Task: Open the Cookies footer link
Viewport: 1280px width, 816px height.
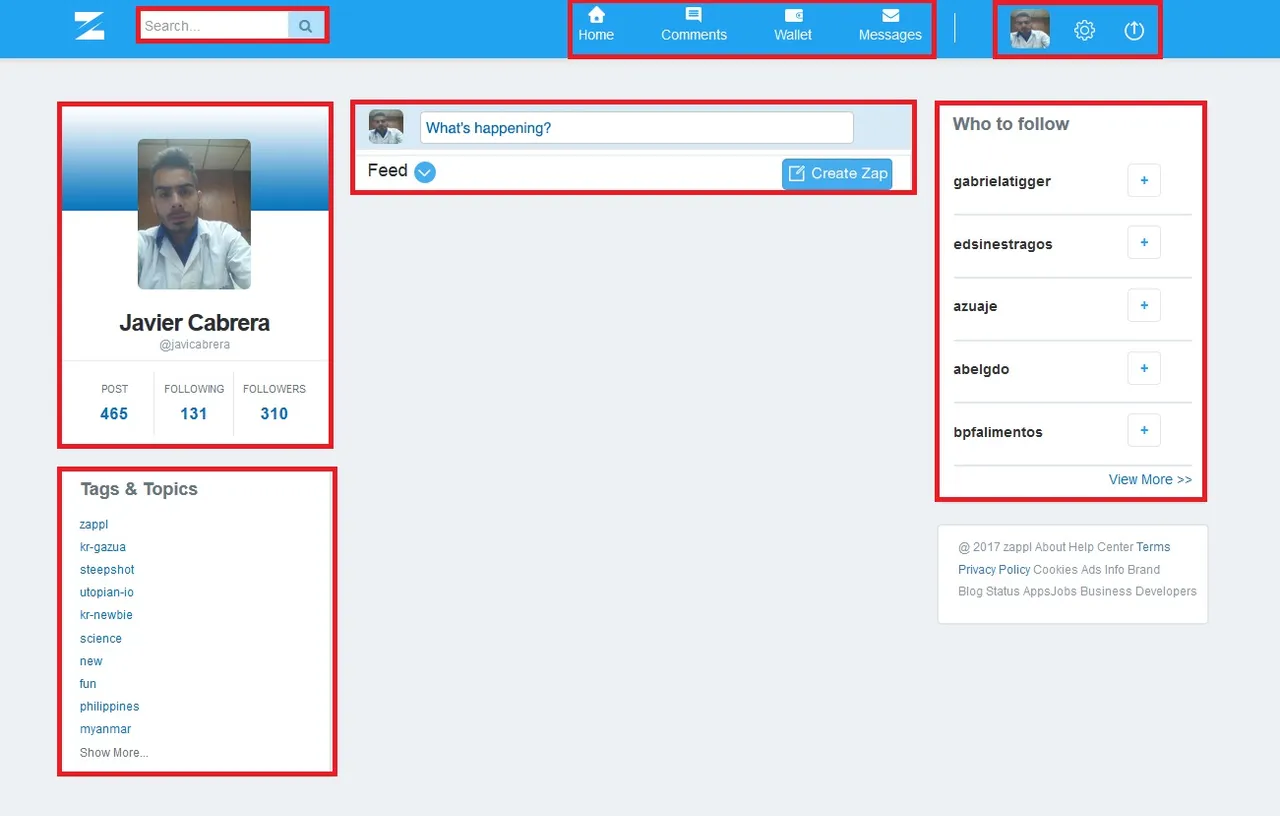Action: 1055,570
